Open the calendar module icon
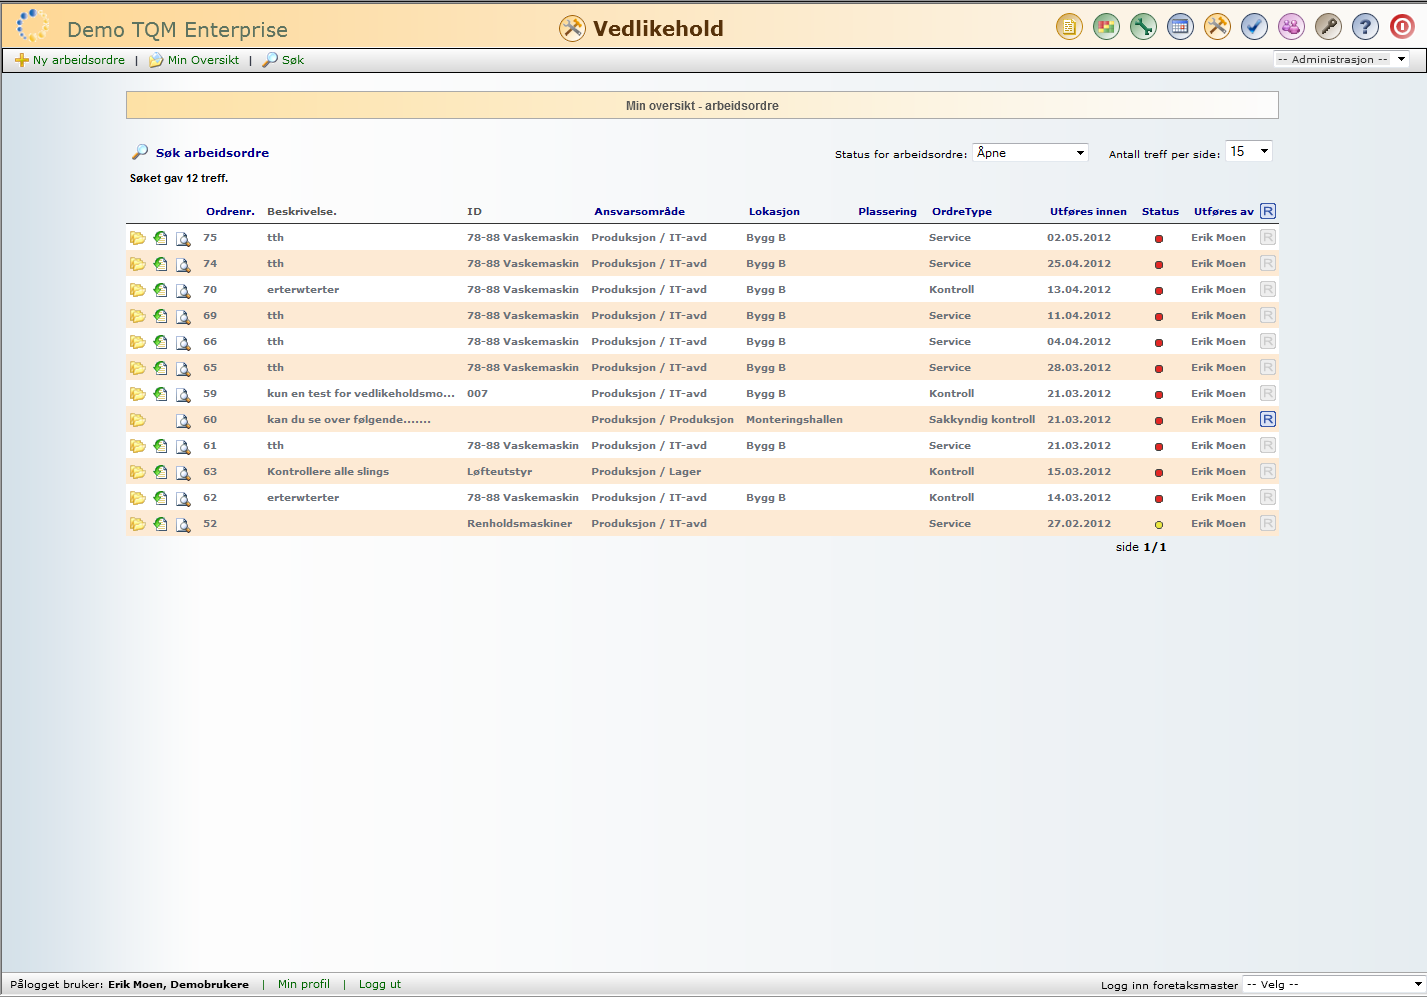 (x=1180, y=27)
